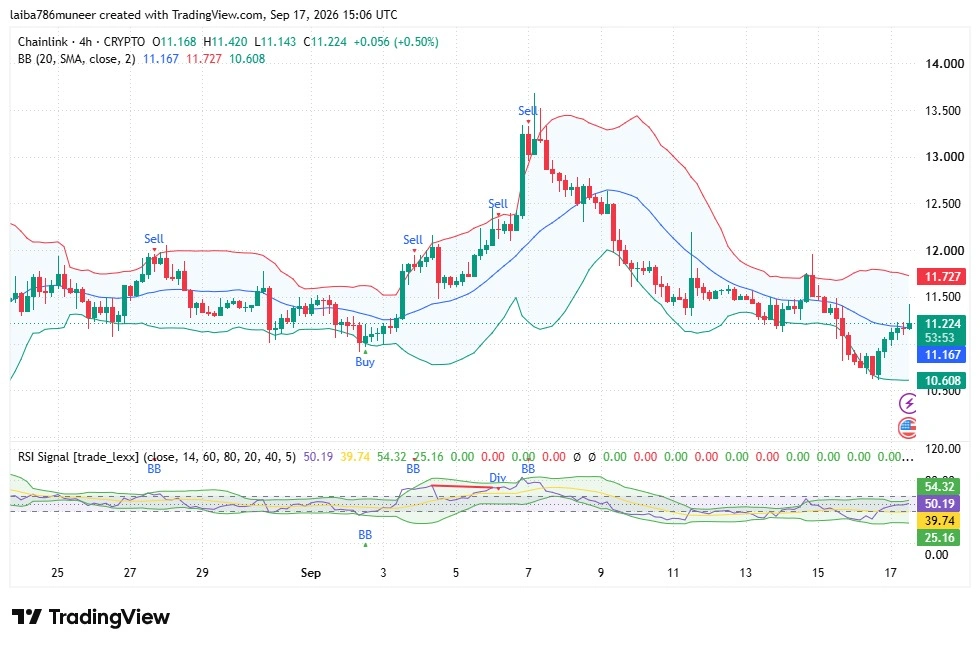The height and width of the screenshot is (647, 980).
Task: Click the laiba786muneer created with TradingView.com caption
Action: pos(204,14)
